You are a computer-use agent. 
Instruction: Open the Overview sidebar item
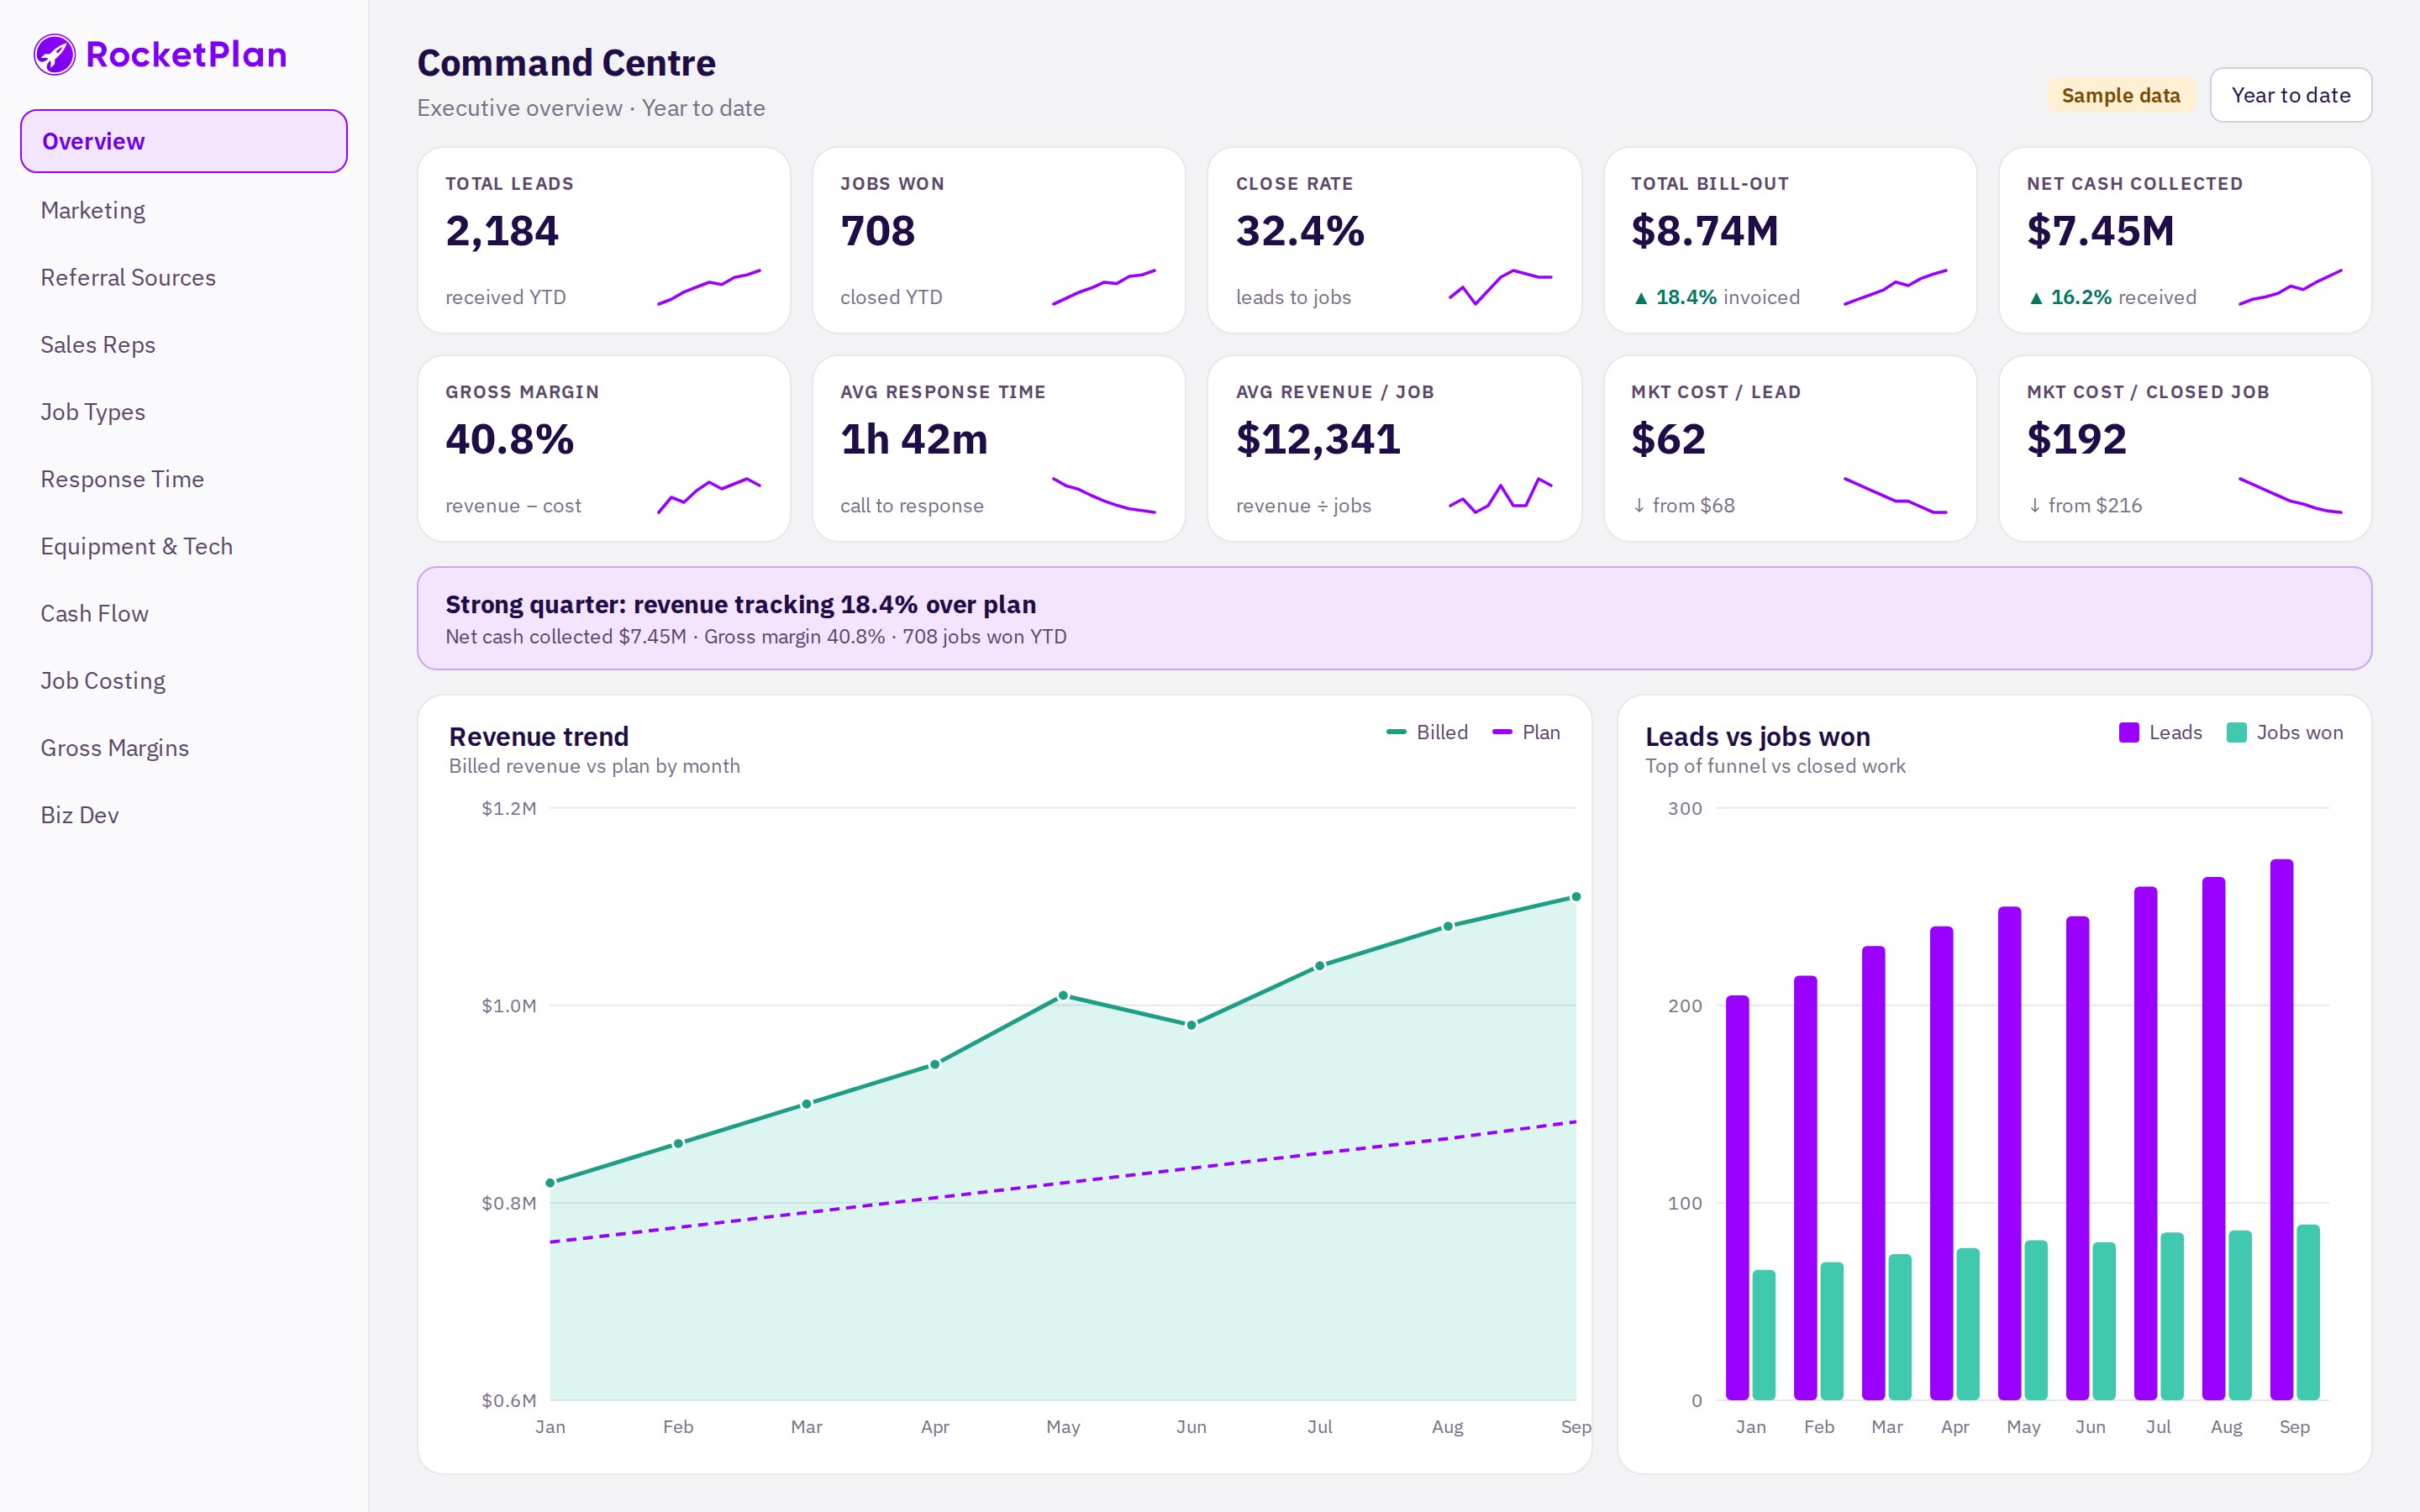pos(184,141)
